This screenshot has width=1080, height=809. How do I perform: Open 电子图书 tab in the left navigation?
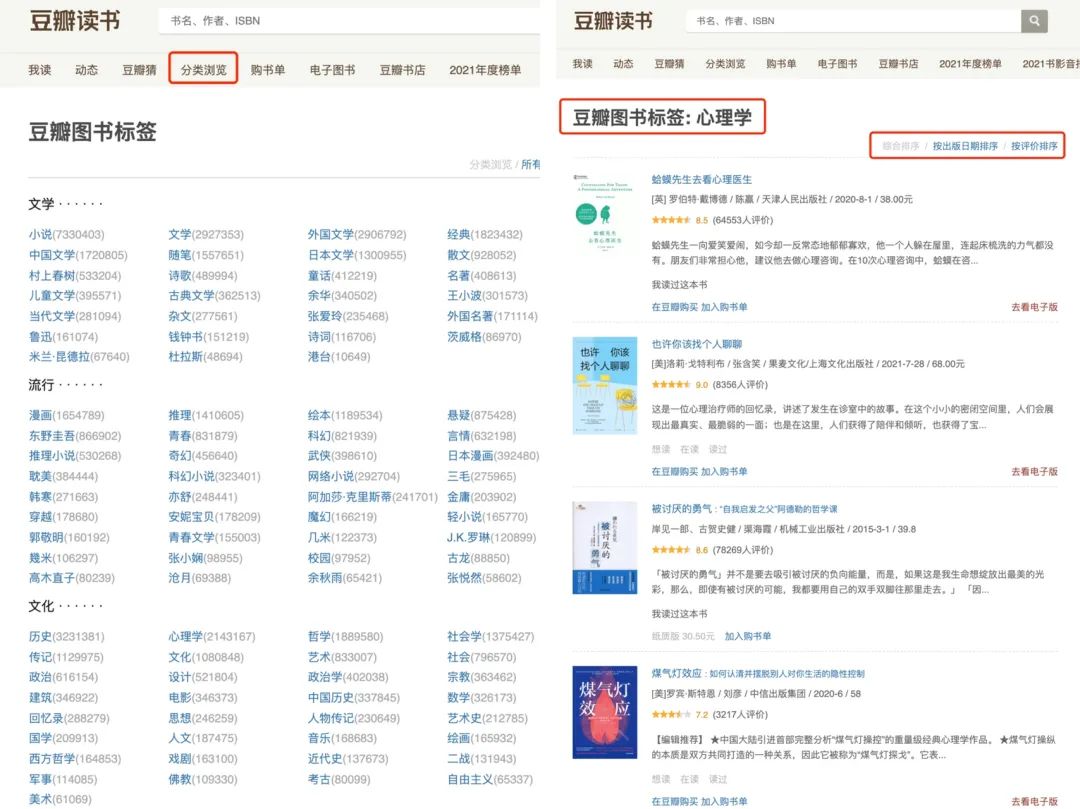click(332, 70)
